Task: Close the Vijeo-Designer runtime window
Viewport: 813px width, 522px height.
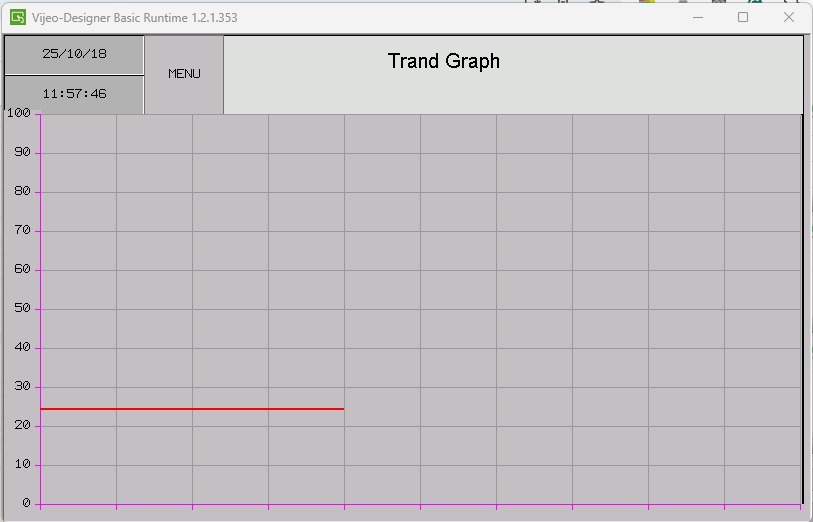Action: tap(789, 17)
